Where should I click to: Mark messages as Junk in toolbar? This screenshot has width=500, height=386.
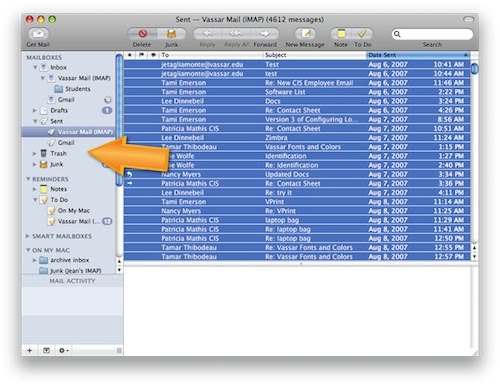click(x=171, y=33)
